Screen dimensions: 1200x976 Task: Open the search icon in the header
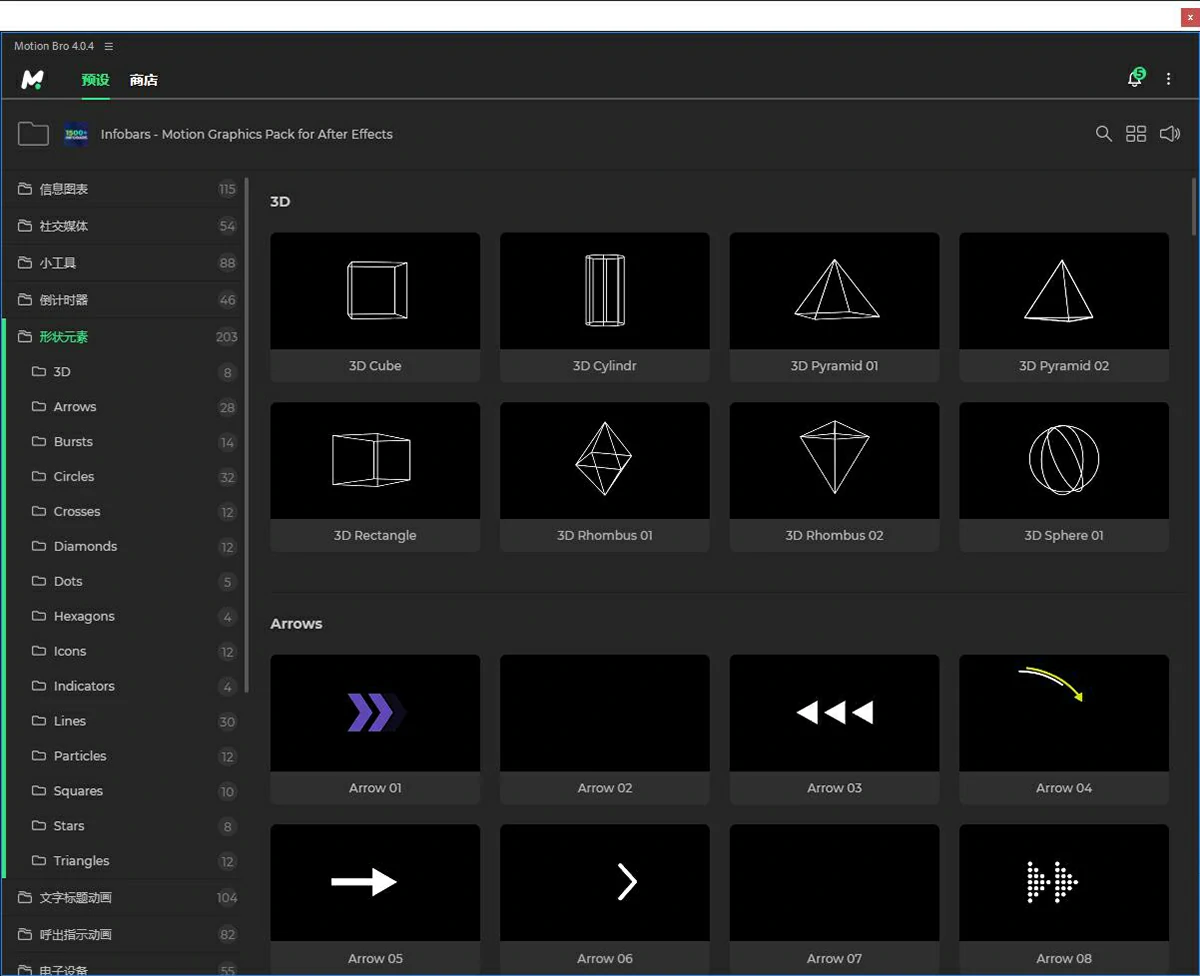tap(1104, 134)
